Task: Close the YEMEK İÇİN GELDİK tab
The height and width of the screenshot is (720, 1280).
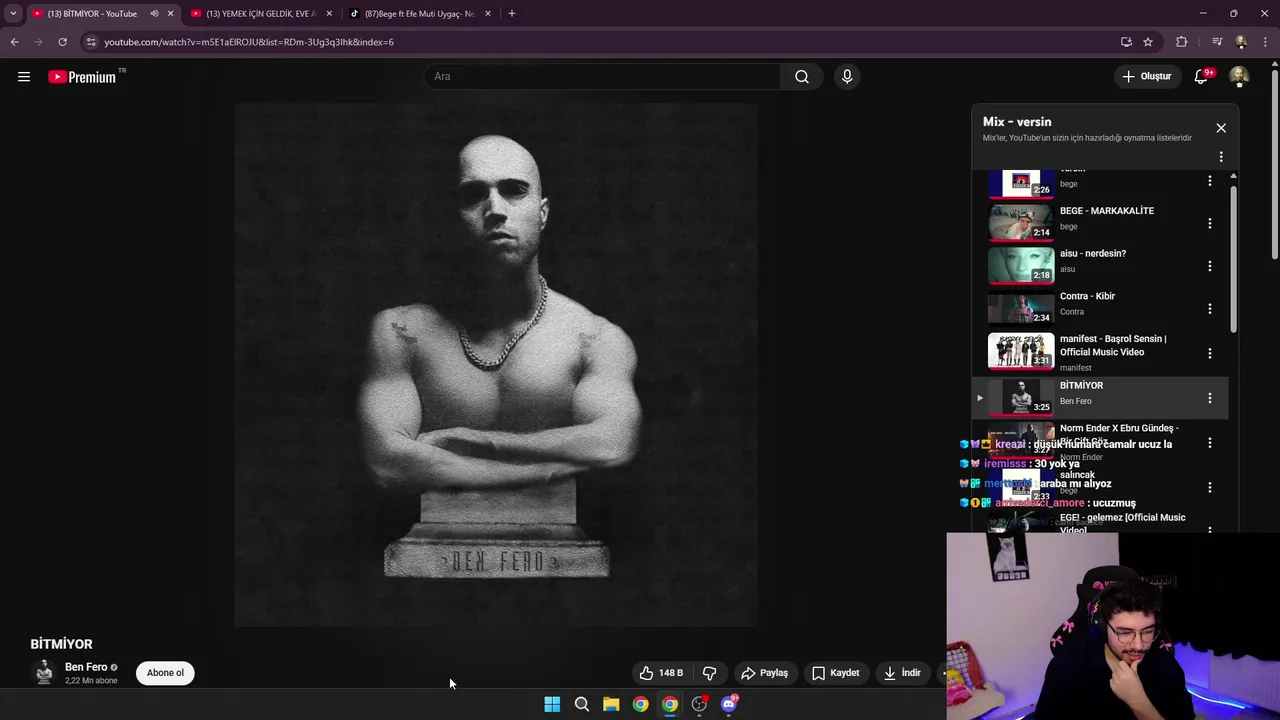Action: tap(329, 13)
